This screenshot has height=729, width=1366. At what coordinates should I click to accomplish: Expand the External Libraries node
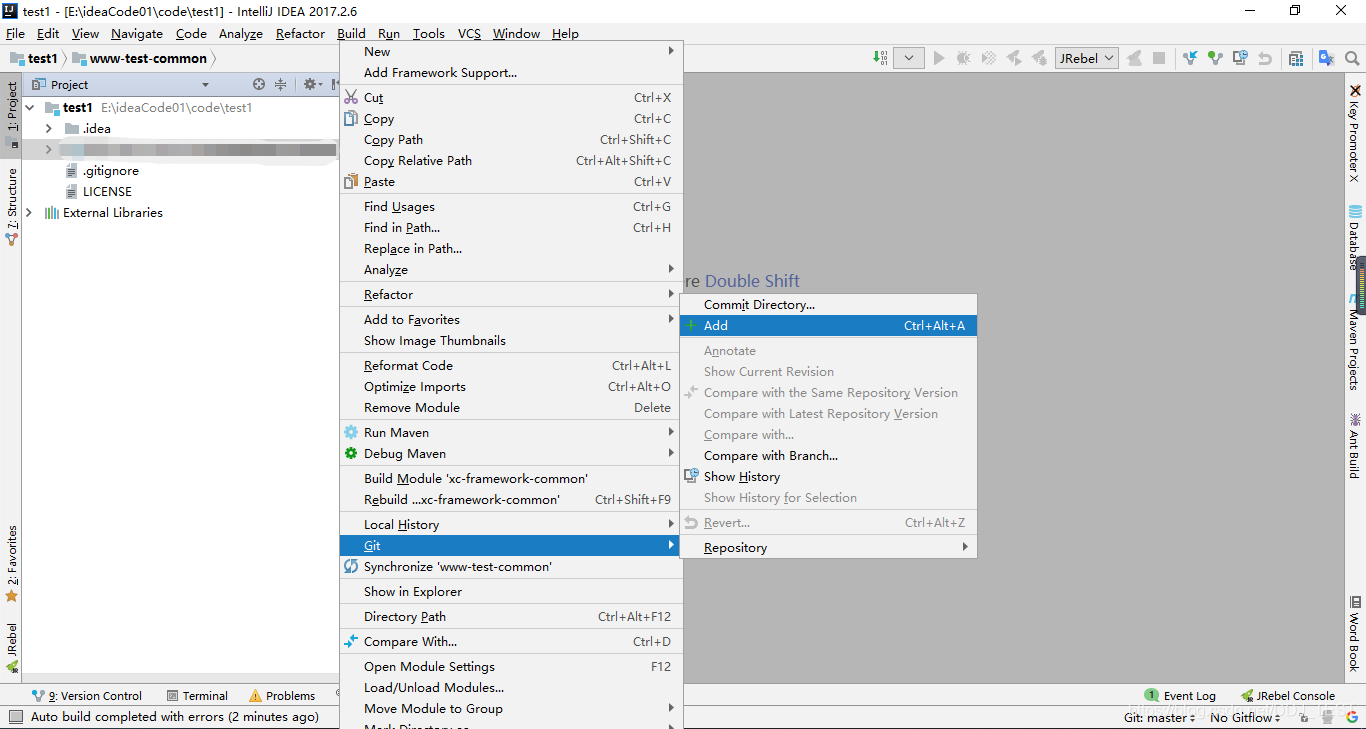[29, 212]
